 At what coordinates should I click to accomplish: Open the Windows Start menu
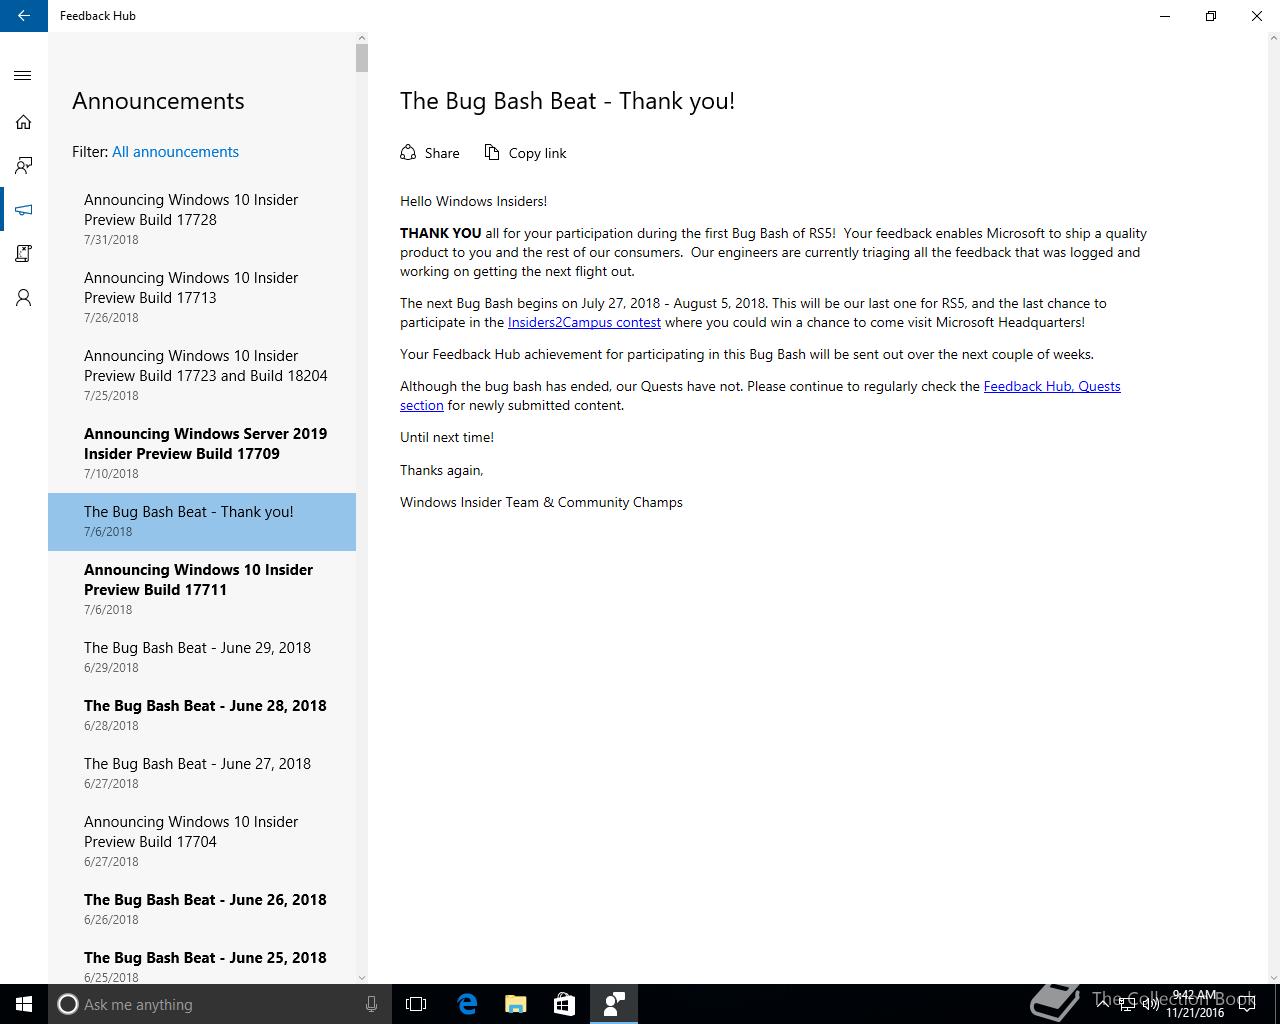[x=24, y=1004]
